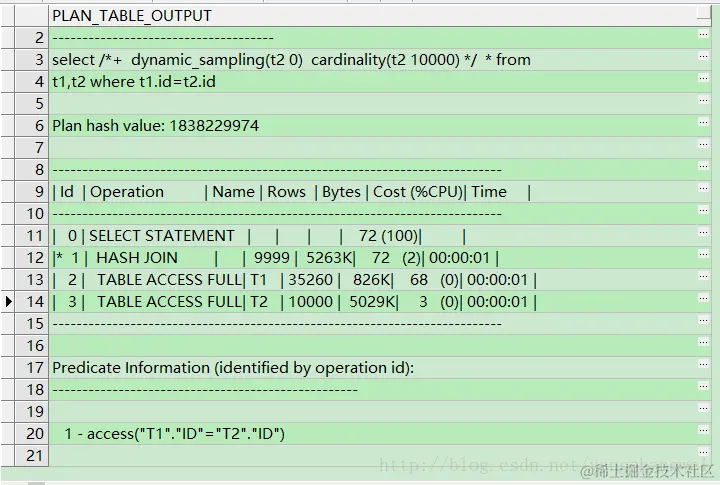
Task: Click current-row arrow marker beside row 14
Action: [8, 302]
